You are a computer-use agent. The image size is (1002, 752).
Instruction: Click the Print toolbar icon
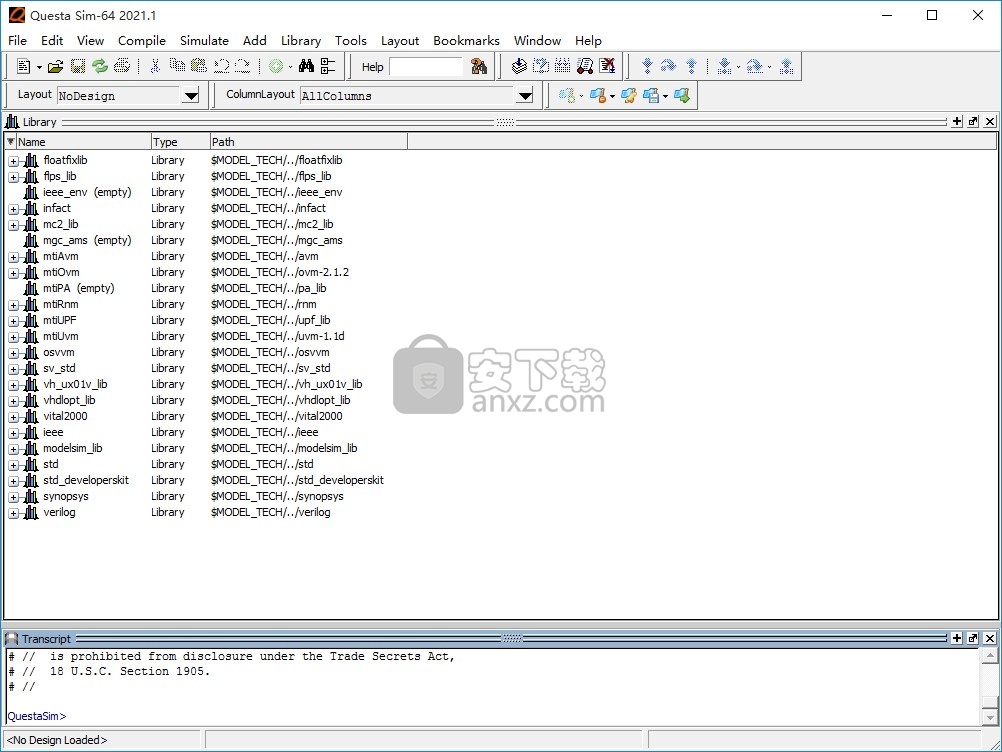(x=121, y=66)
